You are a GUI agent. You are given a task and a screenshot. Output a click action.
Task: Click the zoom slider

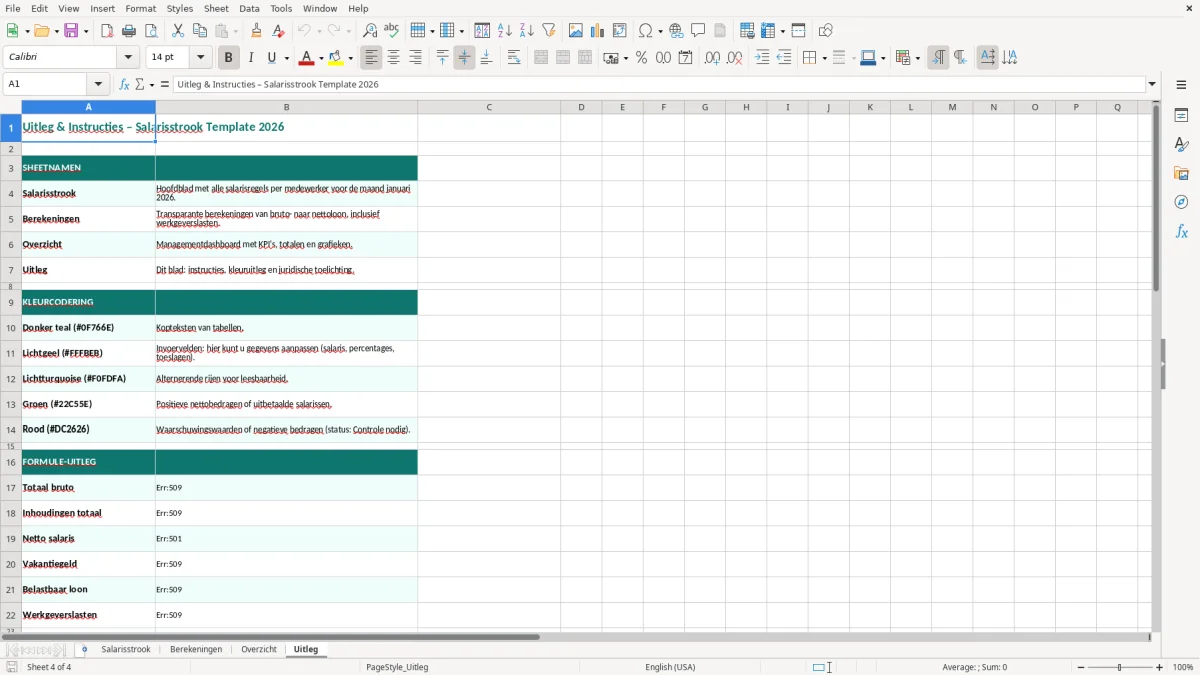(x=1120, y=667)
